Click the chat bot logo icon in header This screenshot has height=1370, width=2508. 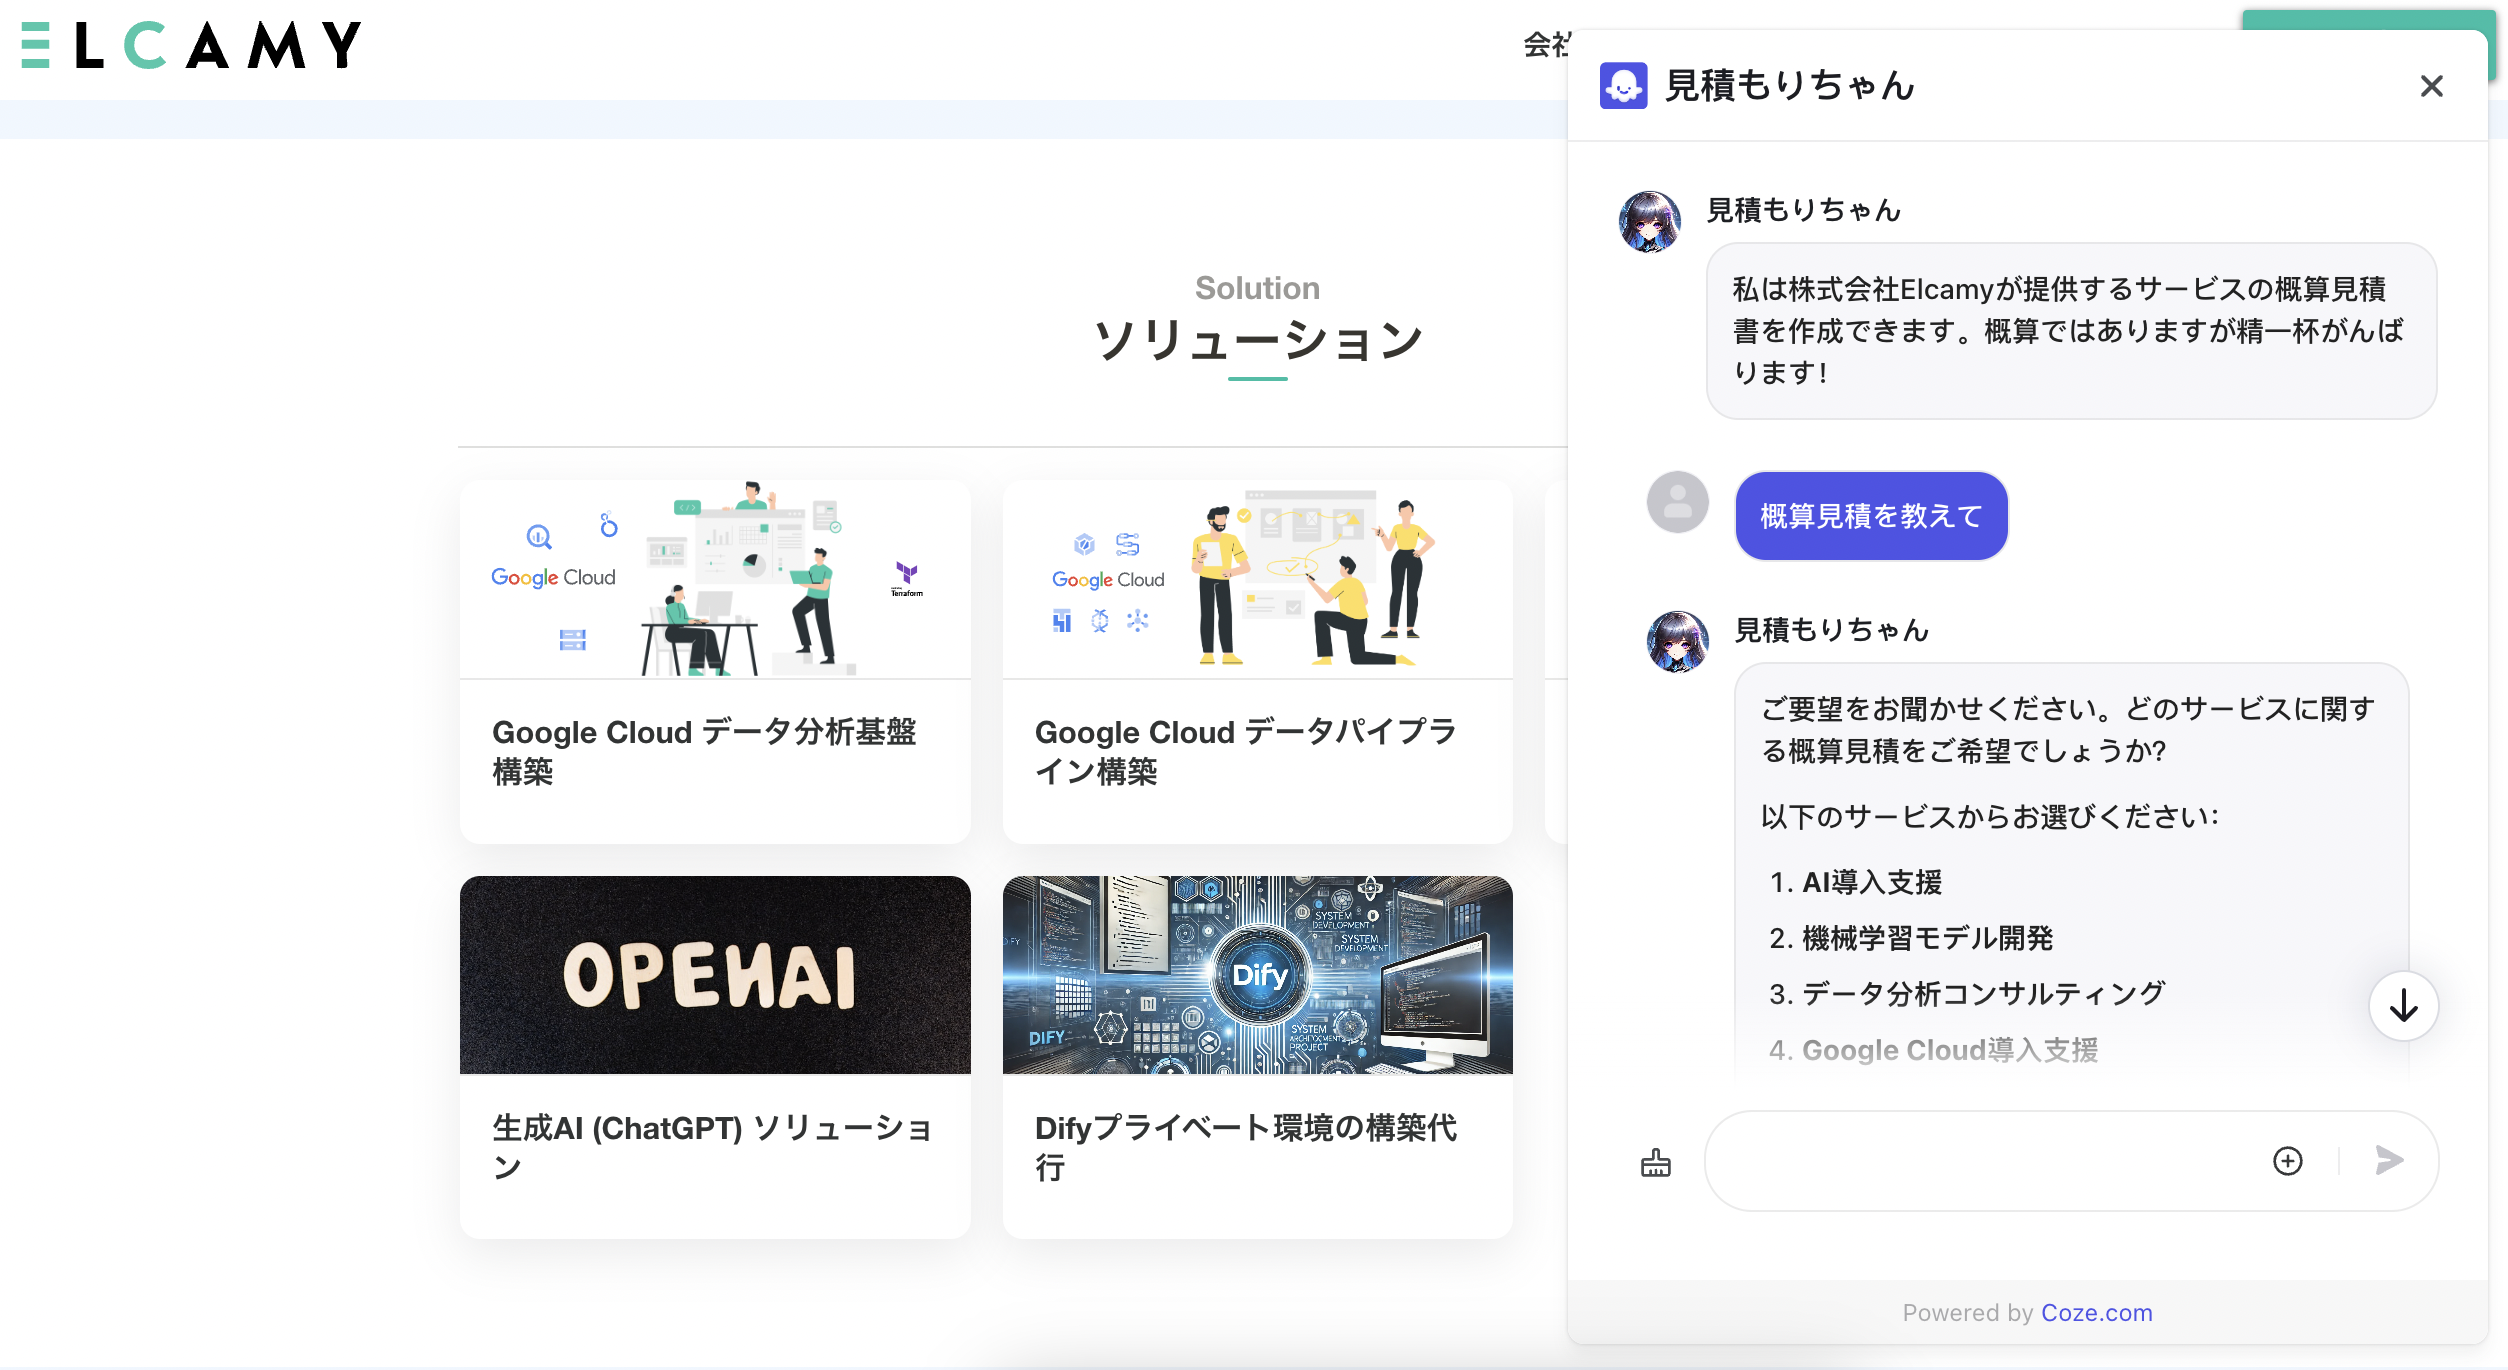click(x=1623, y=86)
